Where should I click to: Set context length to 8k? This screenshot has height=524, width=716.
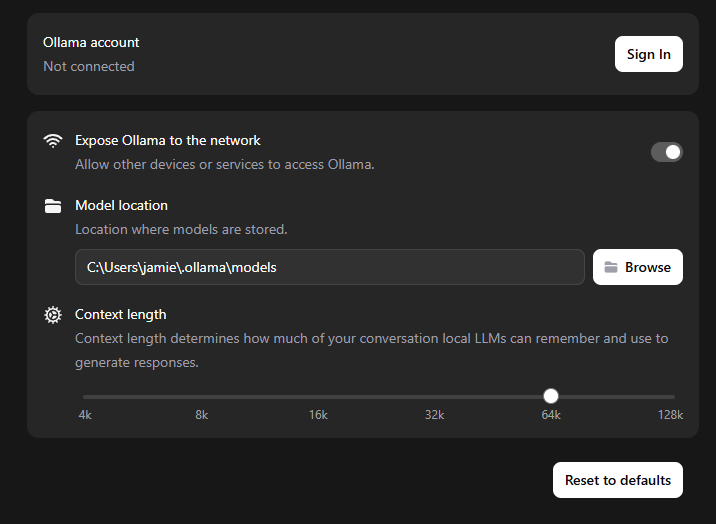201,397
